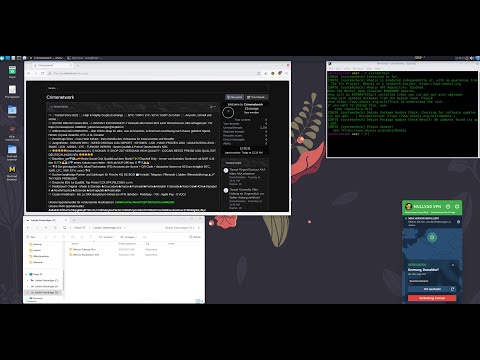Viewport: 480px width, 360px height.
Task: Select the Whonix-Gateway-Xfce folder
Action: pyautogui.click(x=84, y=249)
